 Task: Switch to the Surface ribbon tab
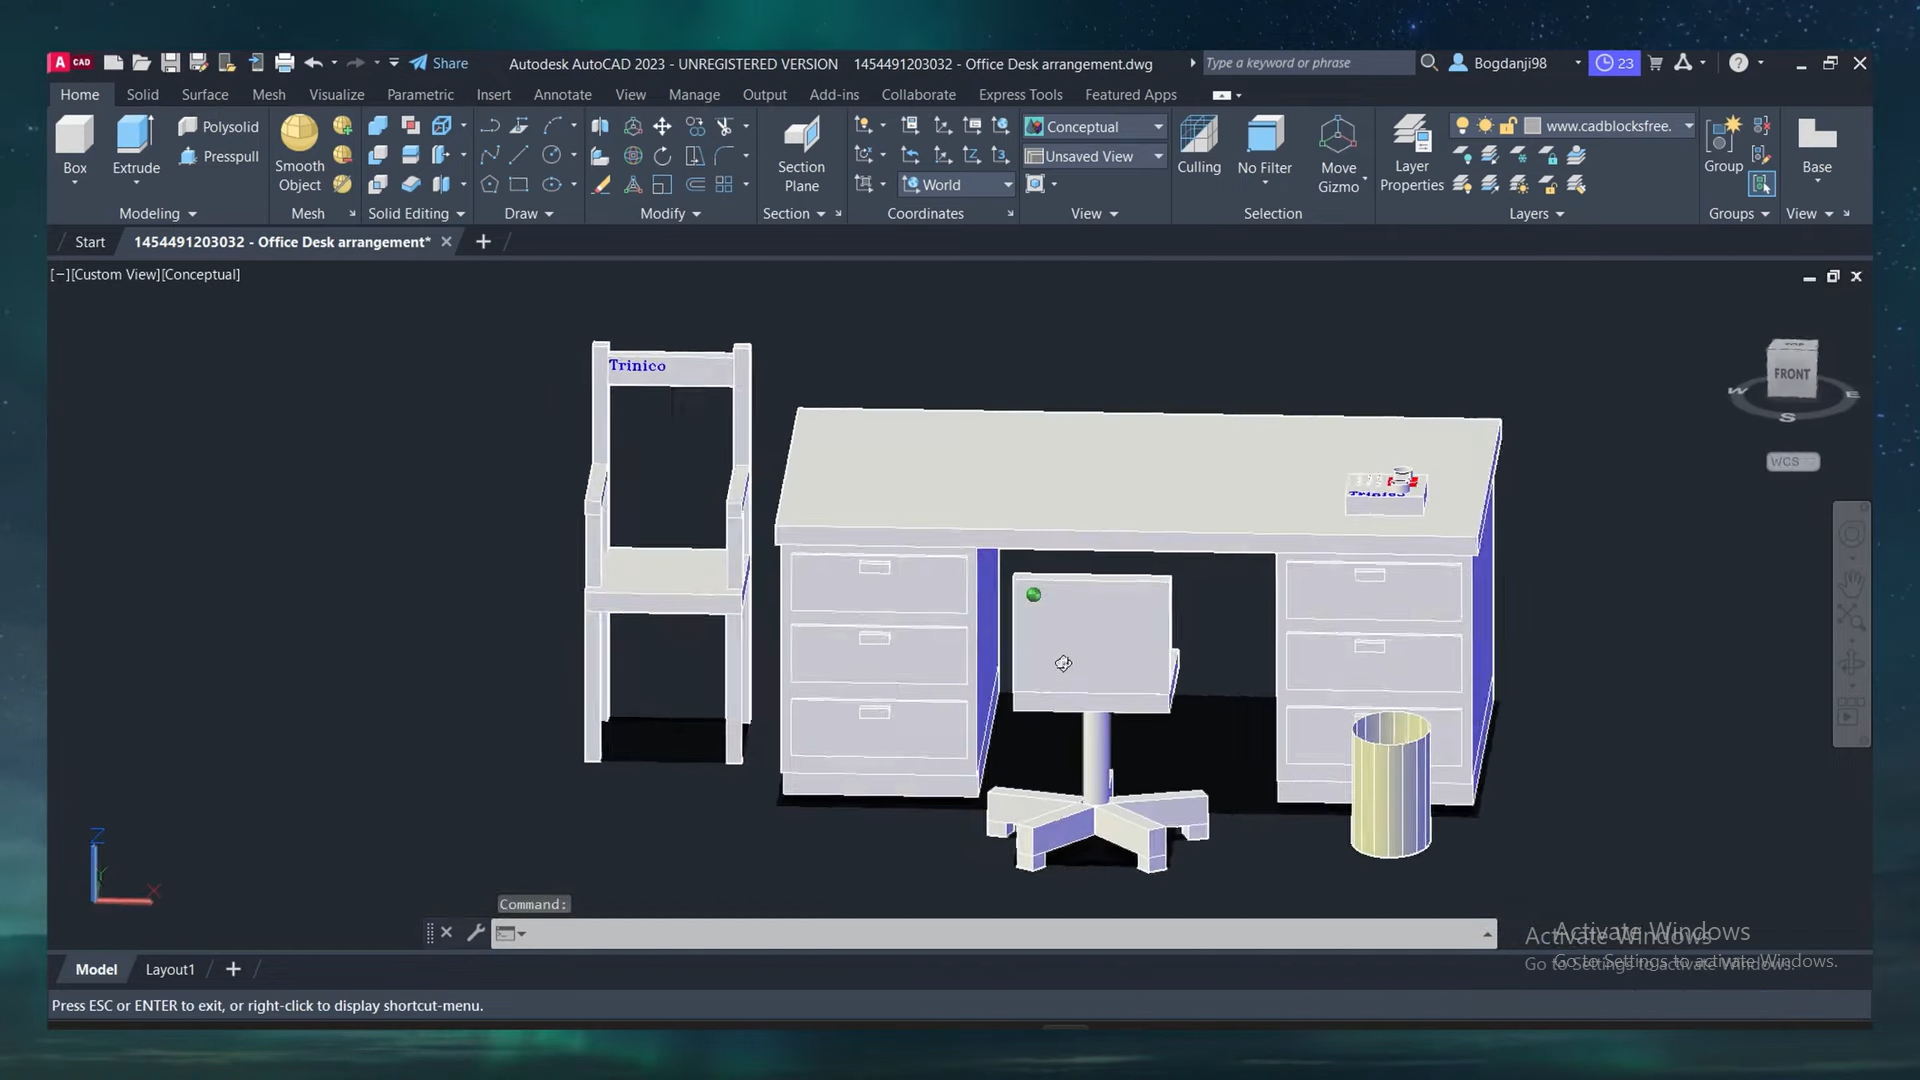click(205, 94)
